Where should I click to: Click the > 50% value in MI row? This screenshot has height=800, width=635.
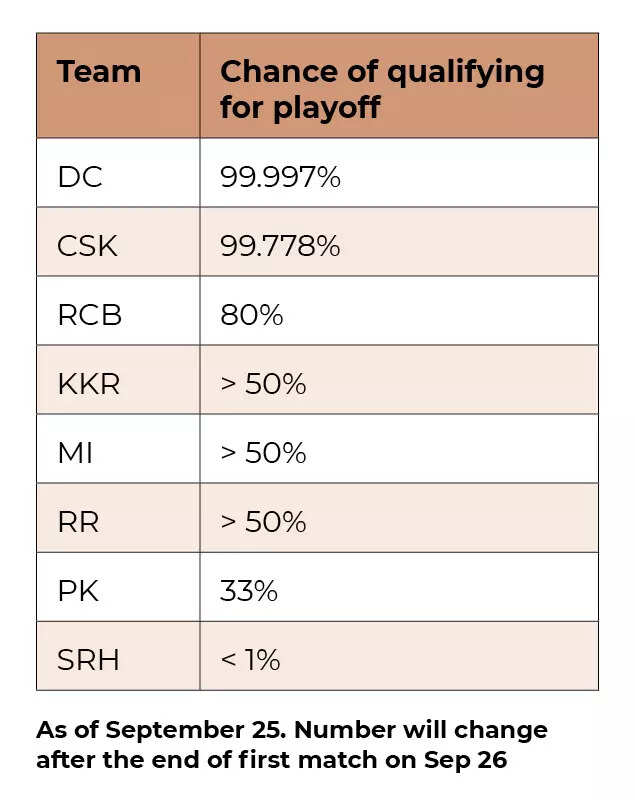263,453
